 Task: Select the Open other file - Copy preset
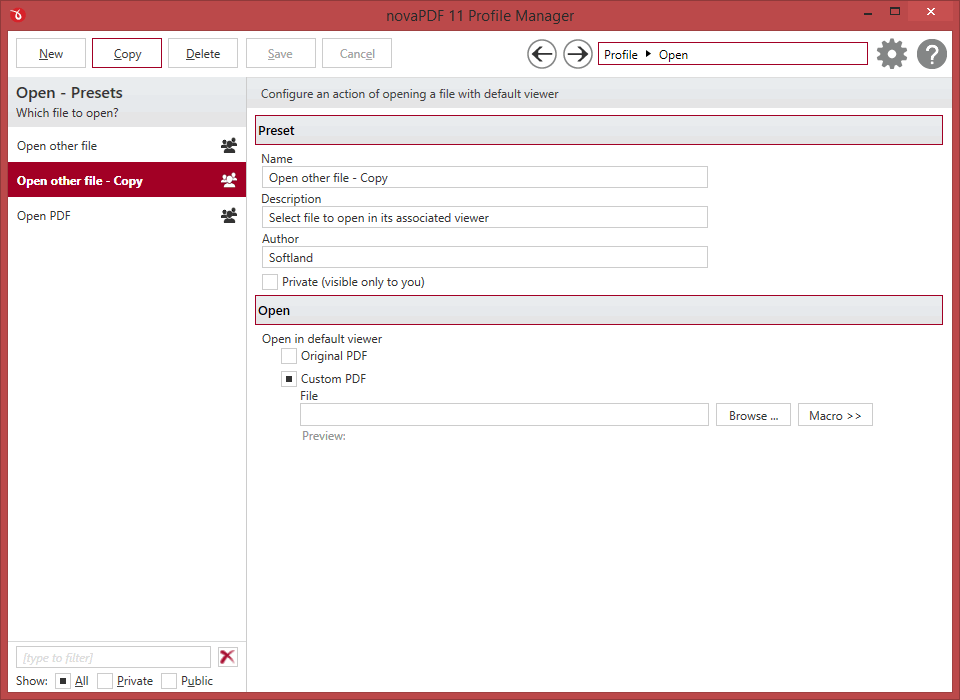coord(127,180)
